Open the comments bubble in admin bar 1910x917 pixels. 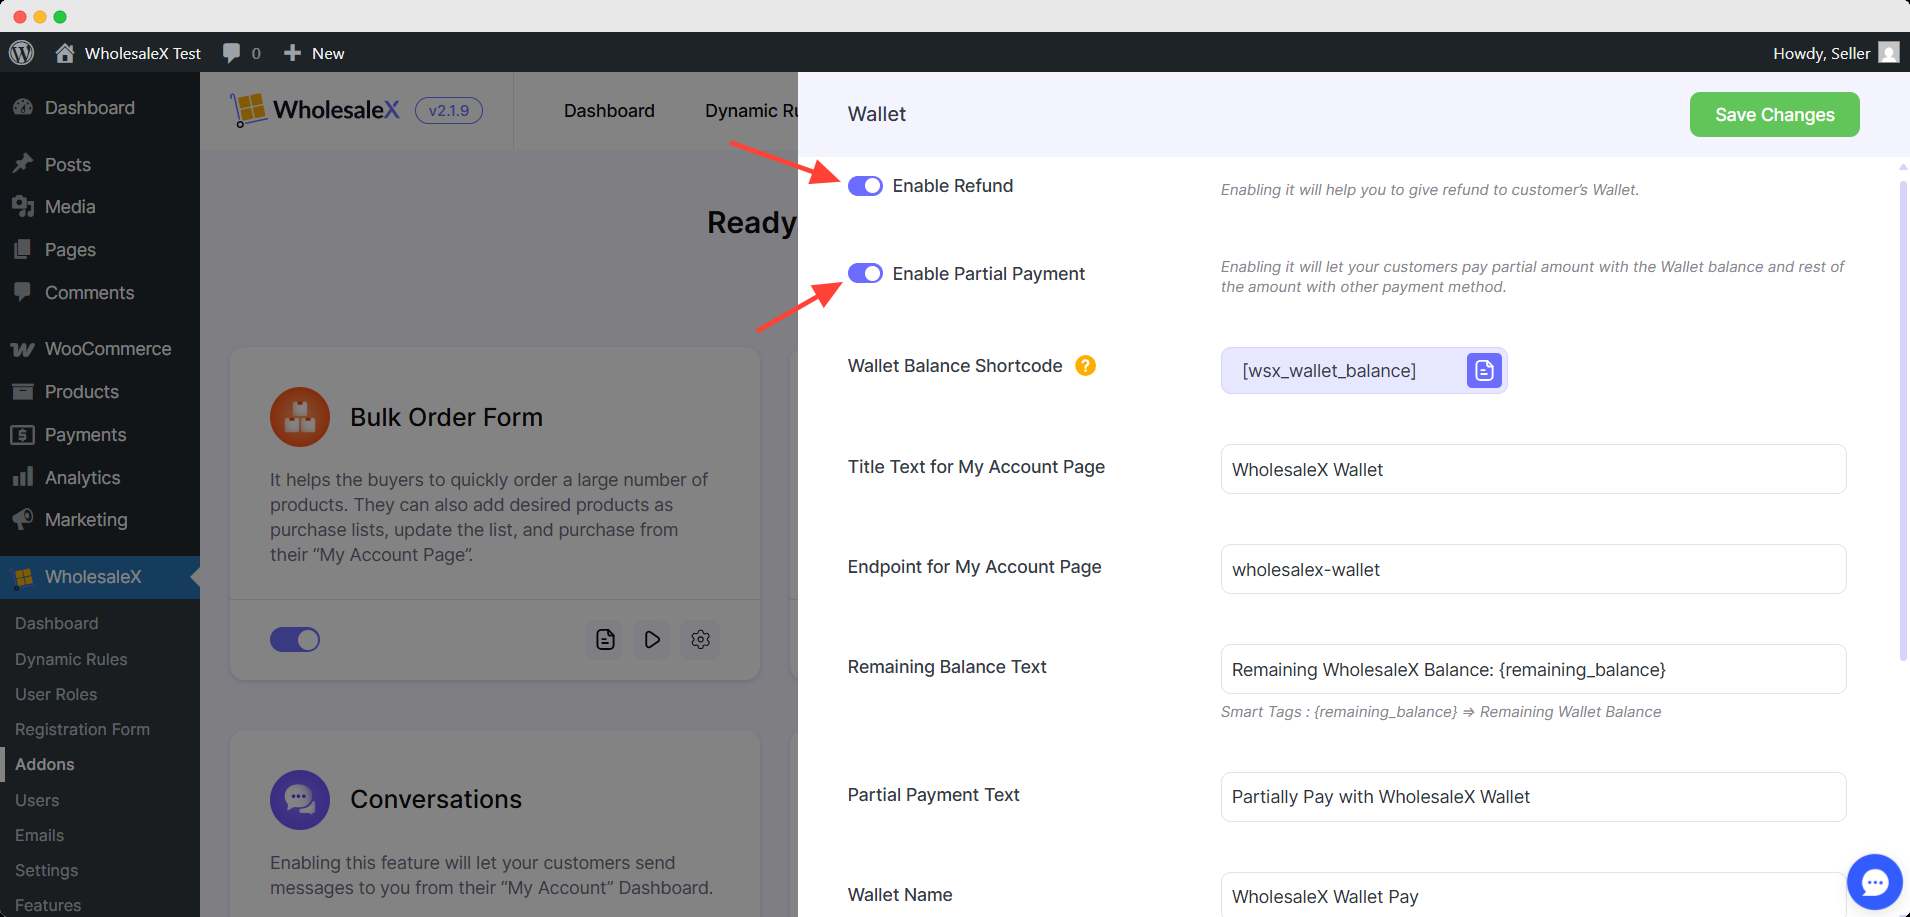point(231,53)
